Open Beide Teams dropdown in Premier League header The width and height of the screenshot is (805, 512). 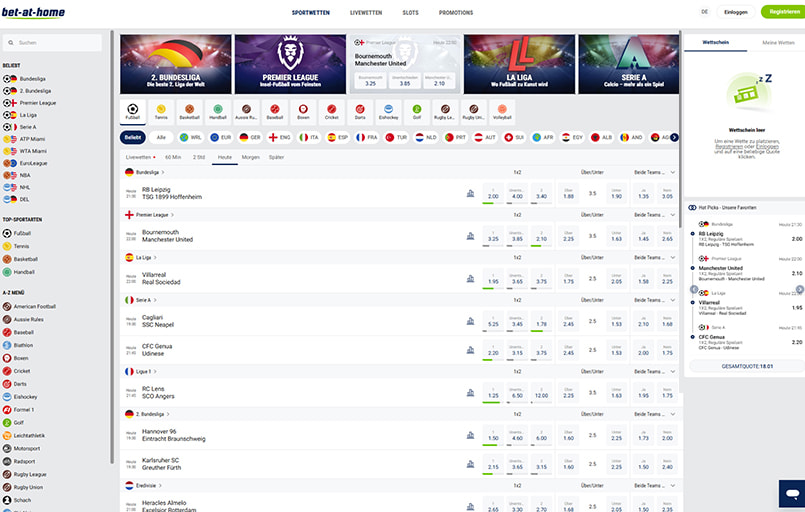point(655,215)
